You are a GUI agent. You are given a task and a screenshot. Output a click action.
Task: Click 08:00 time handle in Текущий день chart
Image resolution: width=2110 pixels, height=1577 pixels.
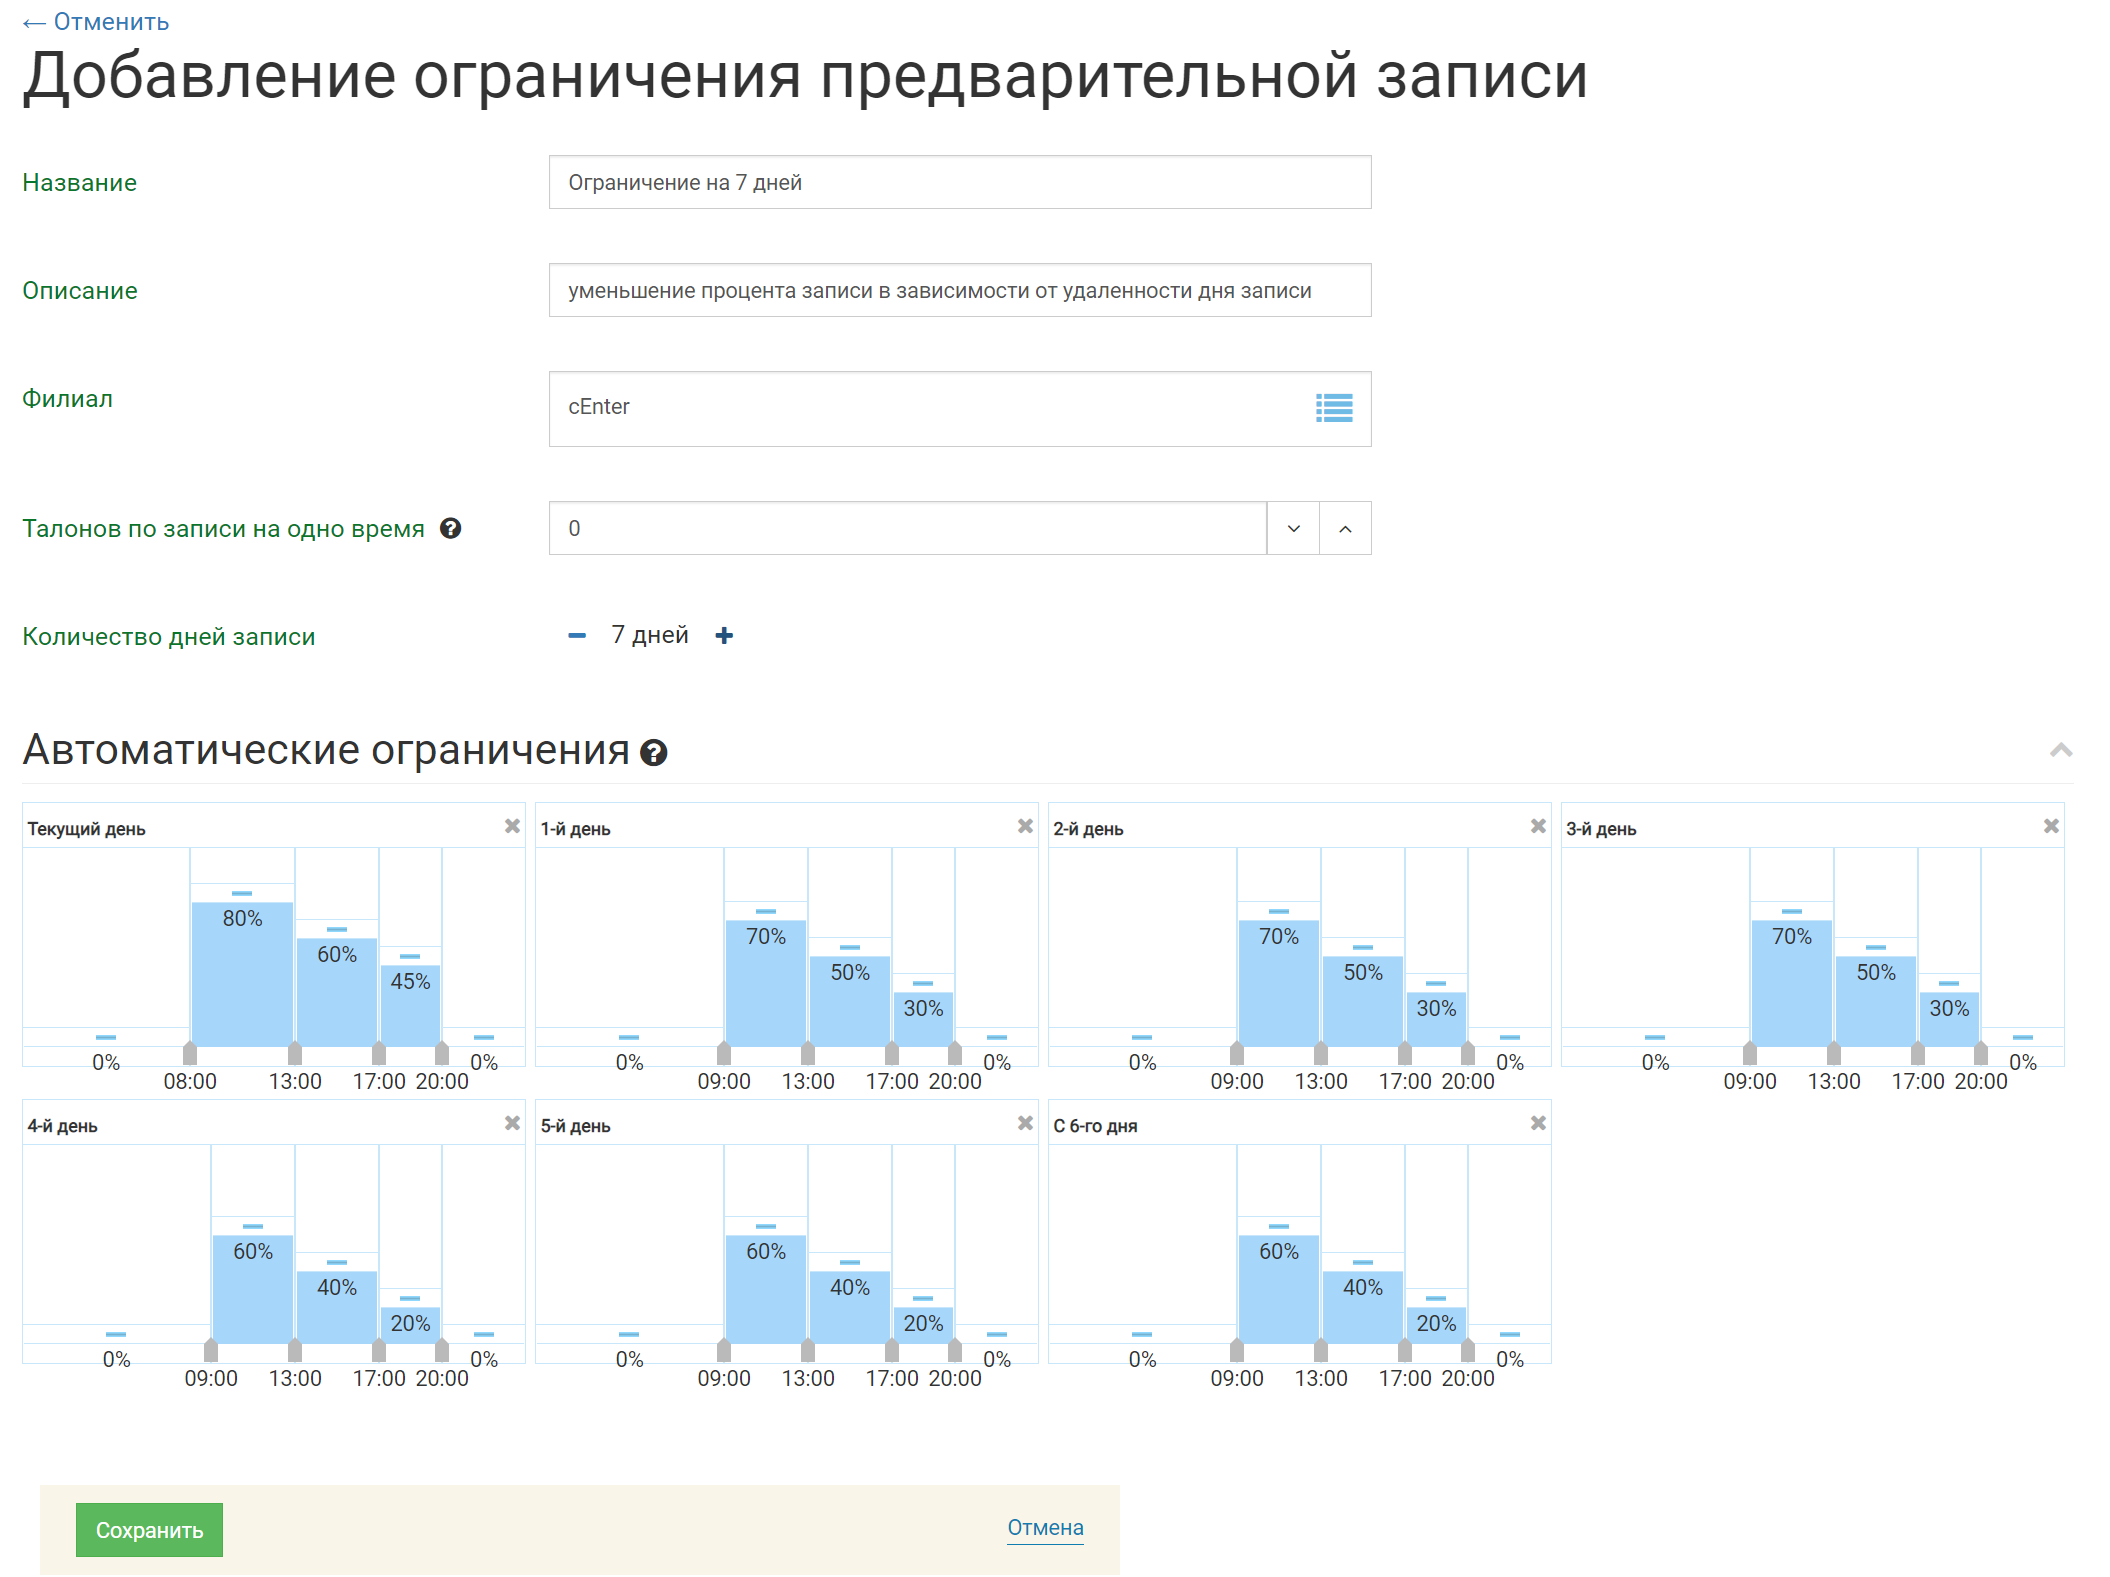[x=190, y=1053]
